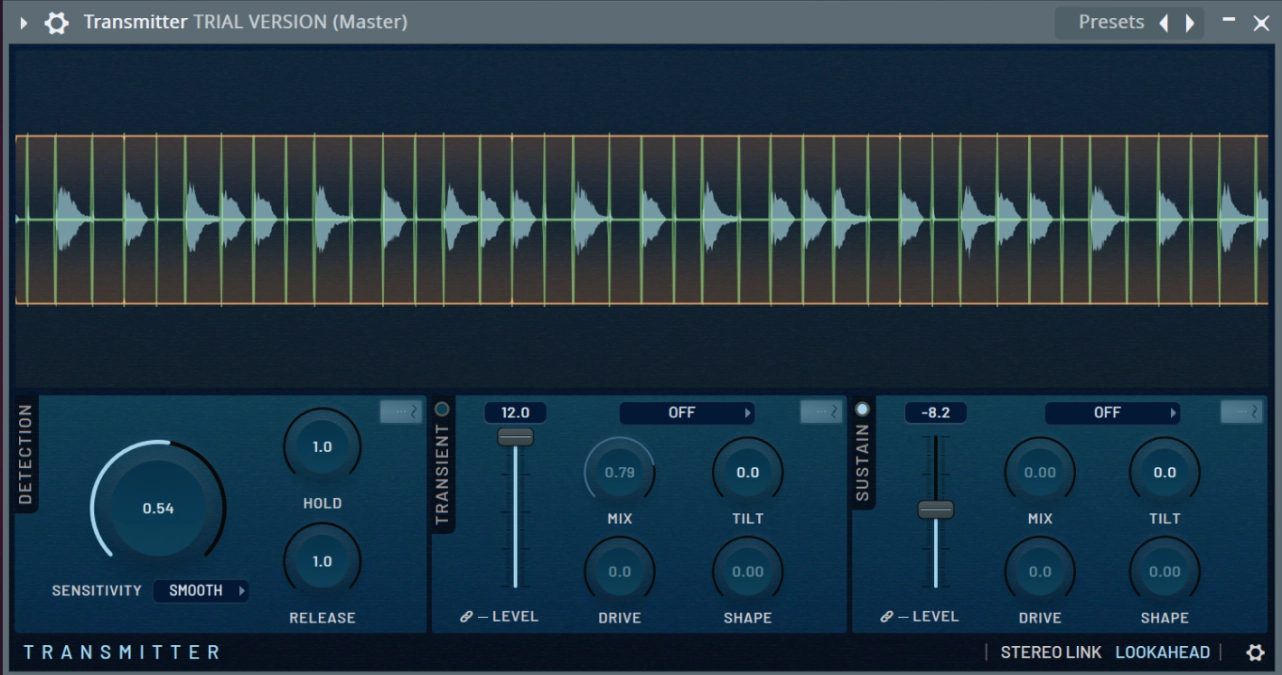This screenshot has height=675, width=1282.
Task: Click the Sensitivity knob showing 0.54
Action: (158, 508)
